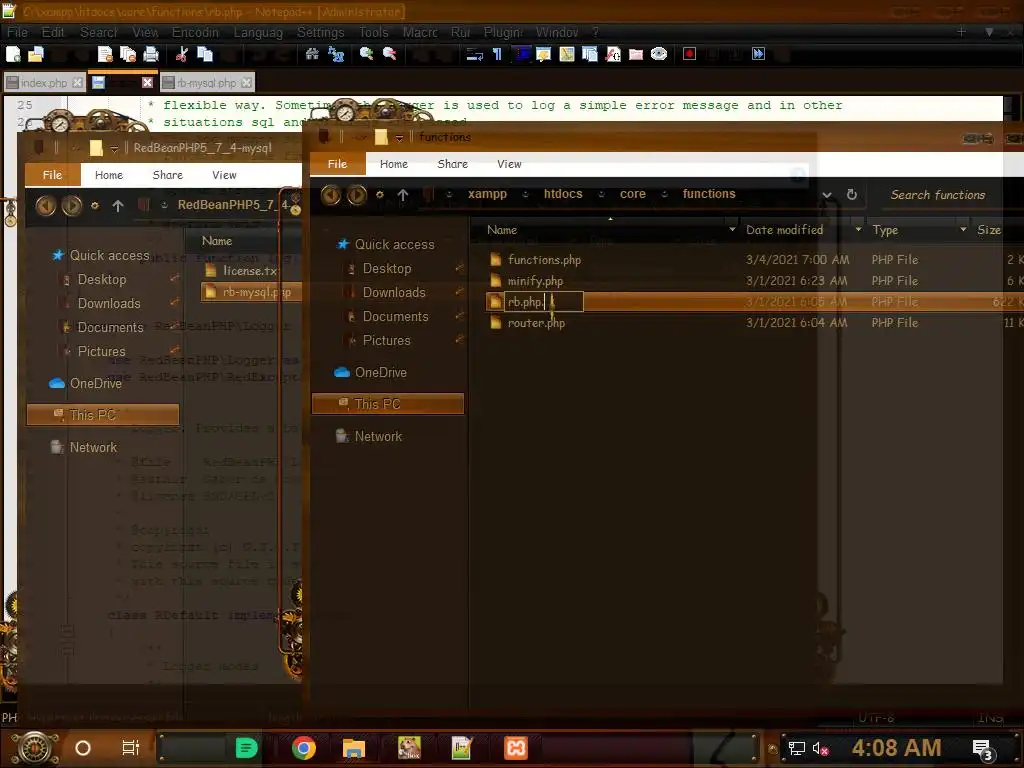
Task: Open the View ribbon tab in functions window
Action: (509, 164)
